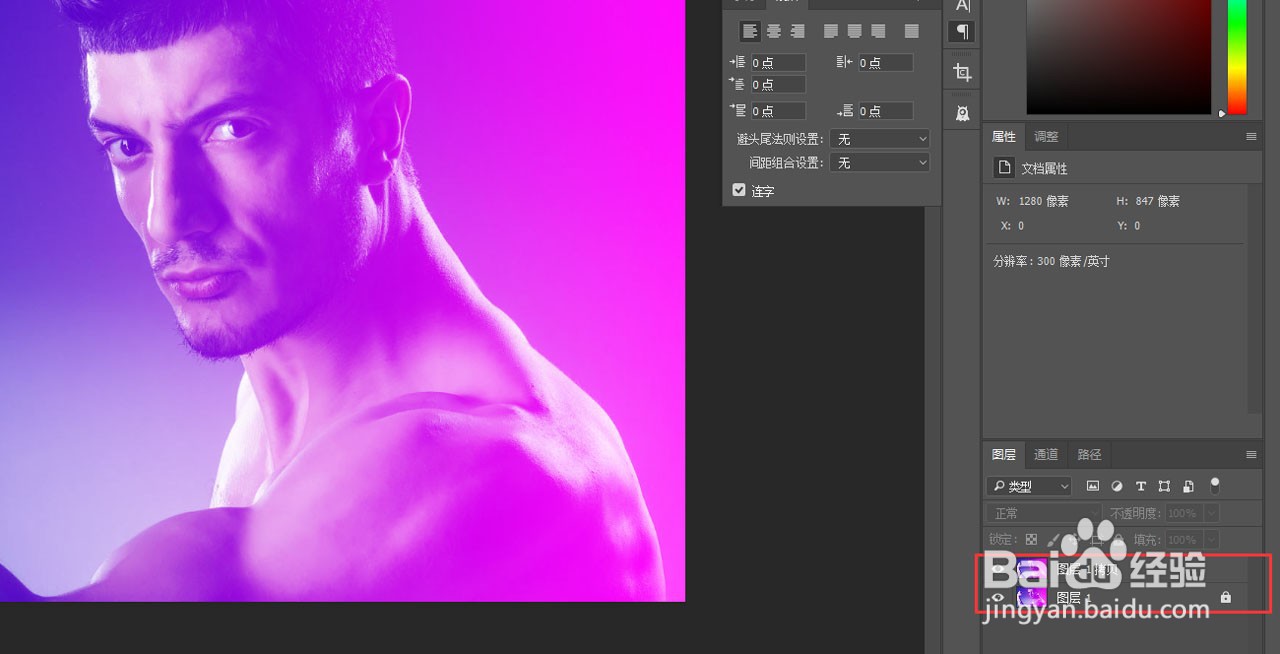Switch to the 调整 tab
Image resolution: width=1280 pixels, height=654 pixels.
click(x=1046, y=136)
